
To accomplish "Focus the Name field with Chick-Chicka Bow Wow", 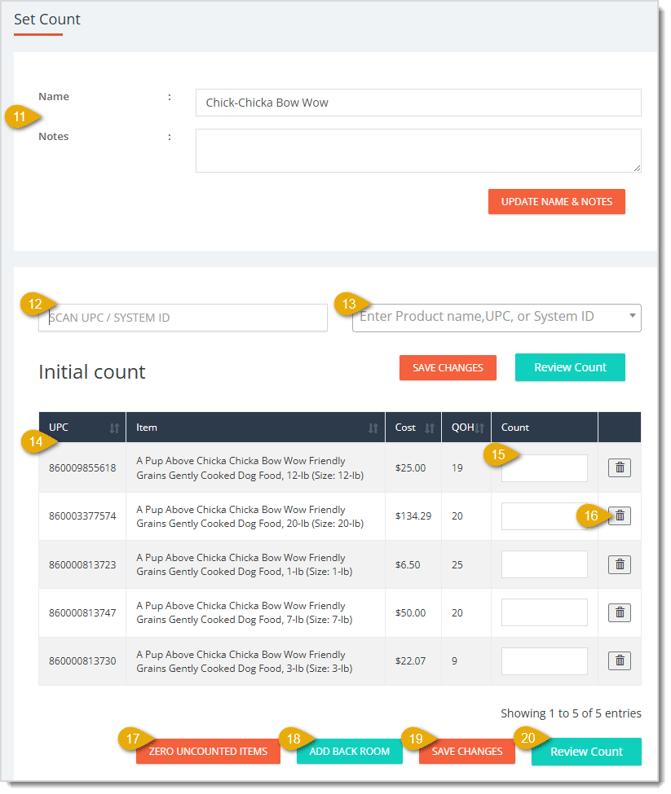I will [418, 103].
